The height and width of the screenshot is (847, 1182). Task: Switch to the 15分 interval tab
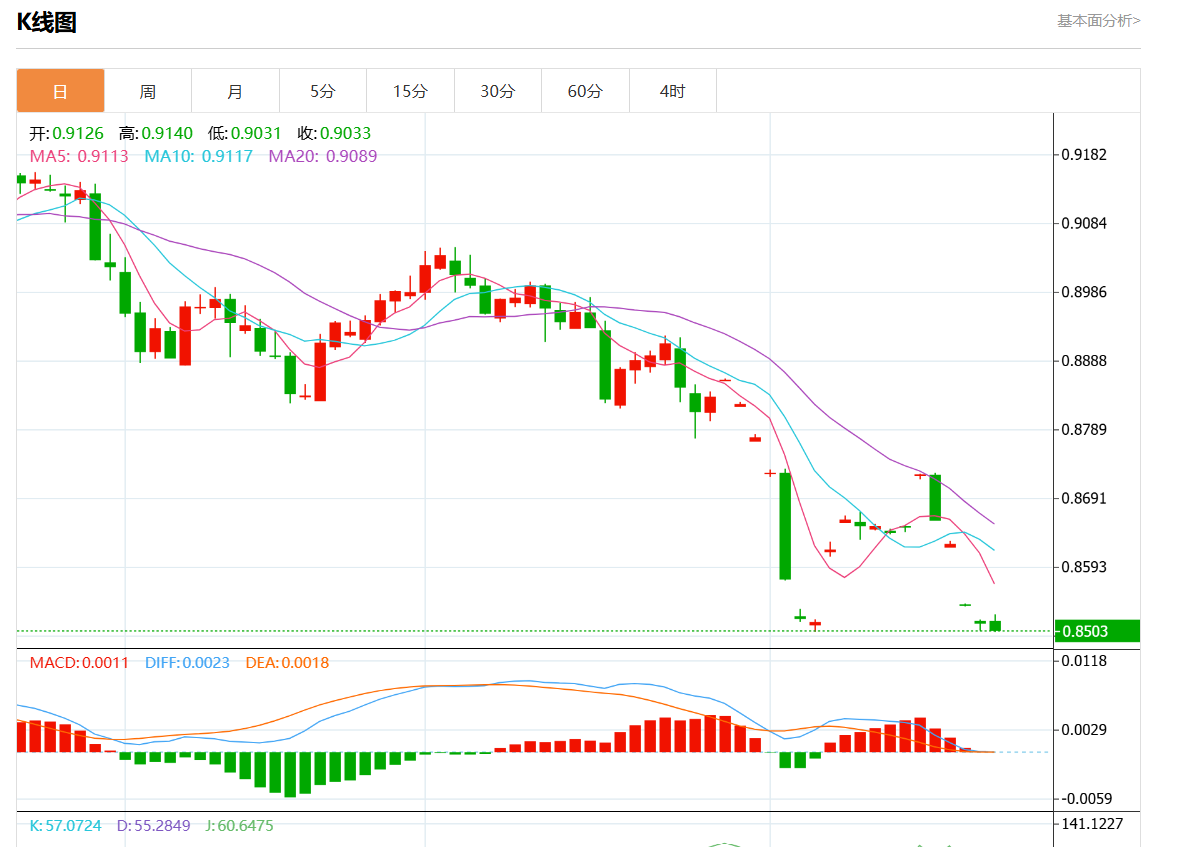coord(410,91)
